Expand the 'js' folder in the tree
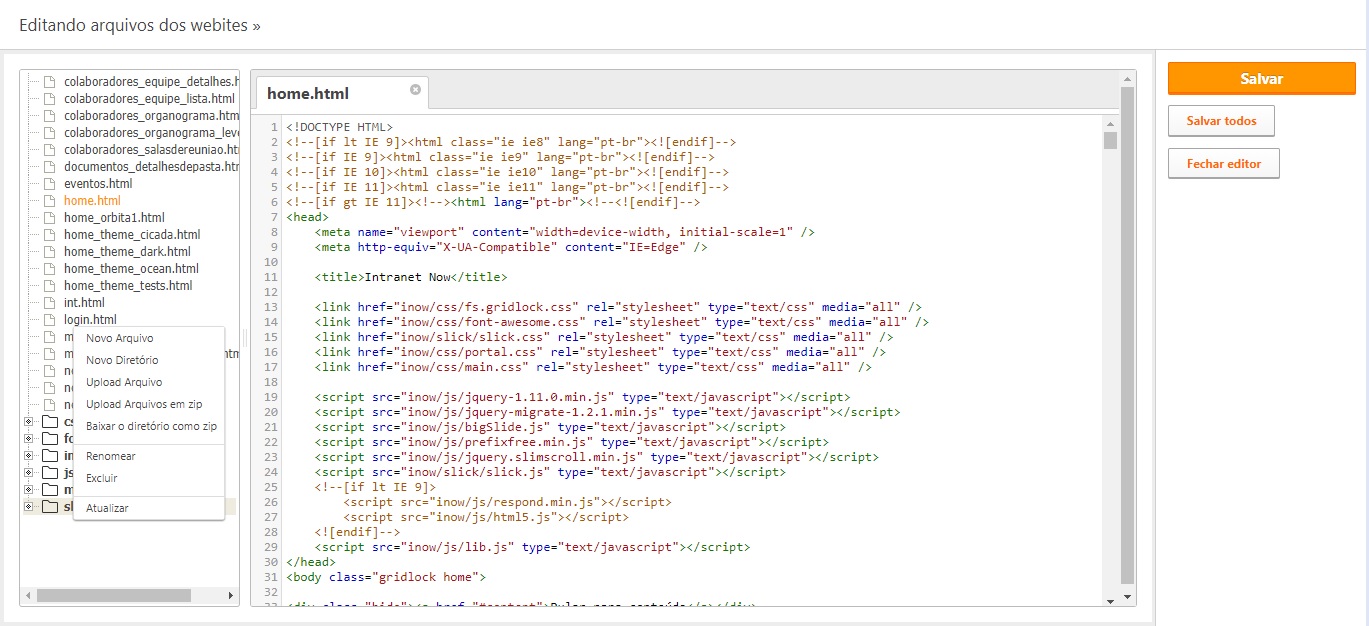 [29, 473]
